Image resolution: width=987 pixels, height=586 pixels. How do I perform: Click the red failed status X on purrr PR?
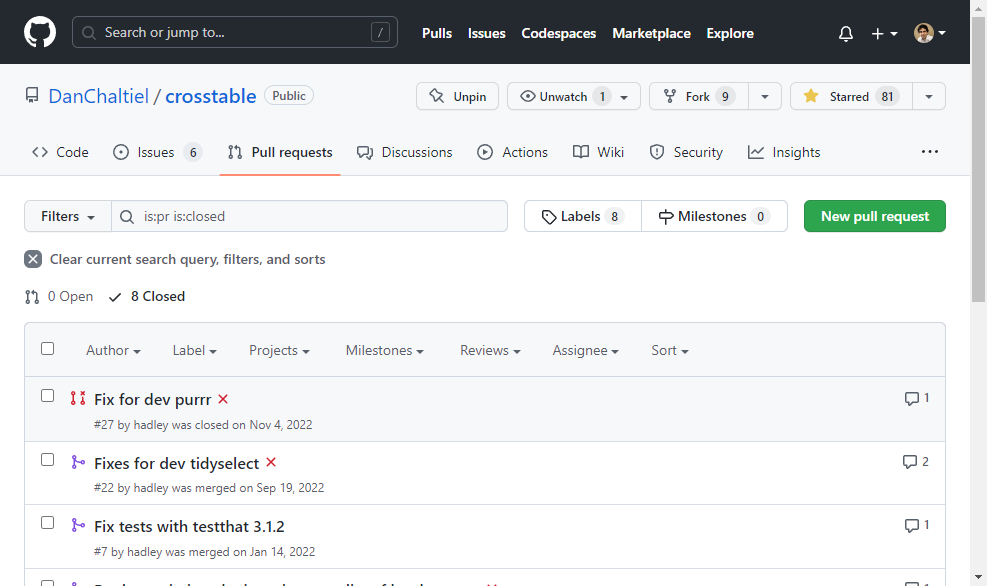223,399
